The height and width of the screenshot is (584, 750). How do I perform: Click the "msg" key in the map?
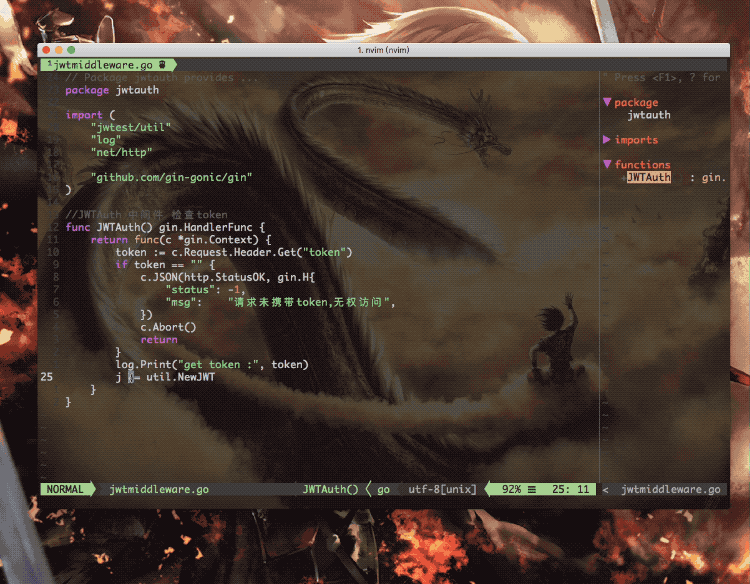pos(181,302)
